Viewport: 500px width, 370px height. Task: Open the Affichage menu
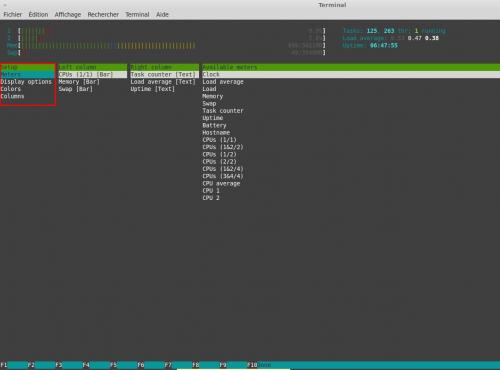tap(68, 15)
